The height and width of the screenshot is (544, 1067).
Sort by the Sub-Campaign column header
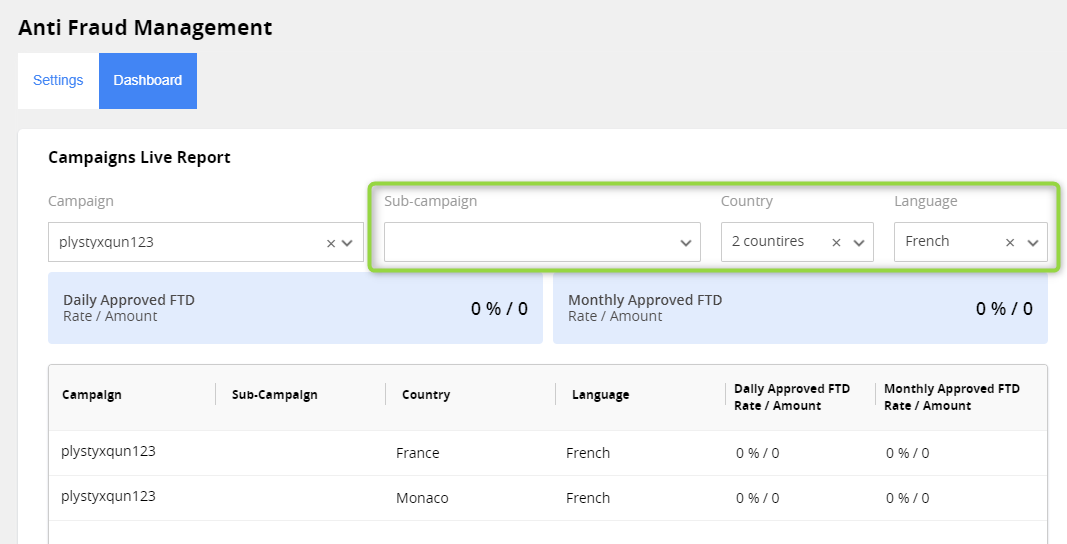[275, 395]
